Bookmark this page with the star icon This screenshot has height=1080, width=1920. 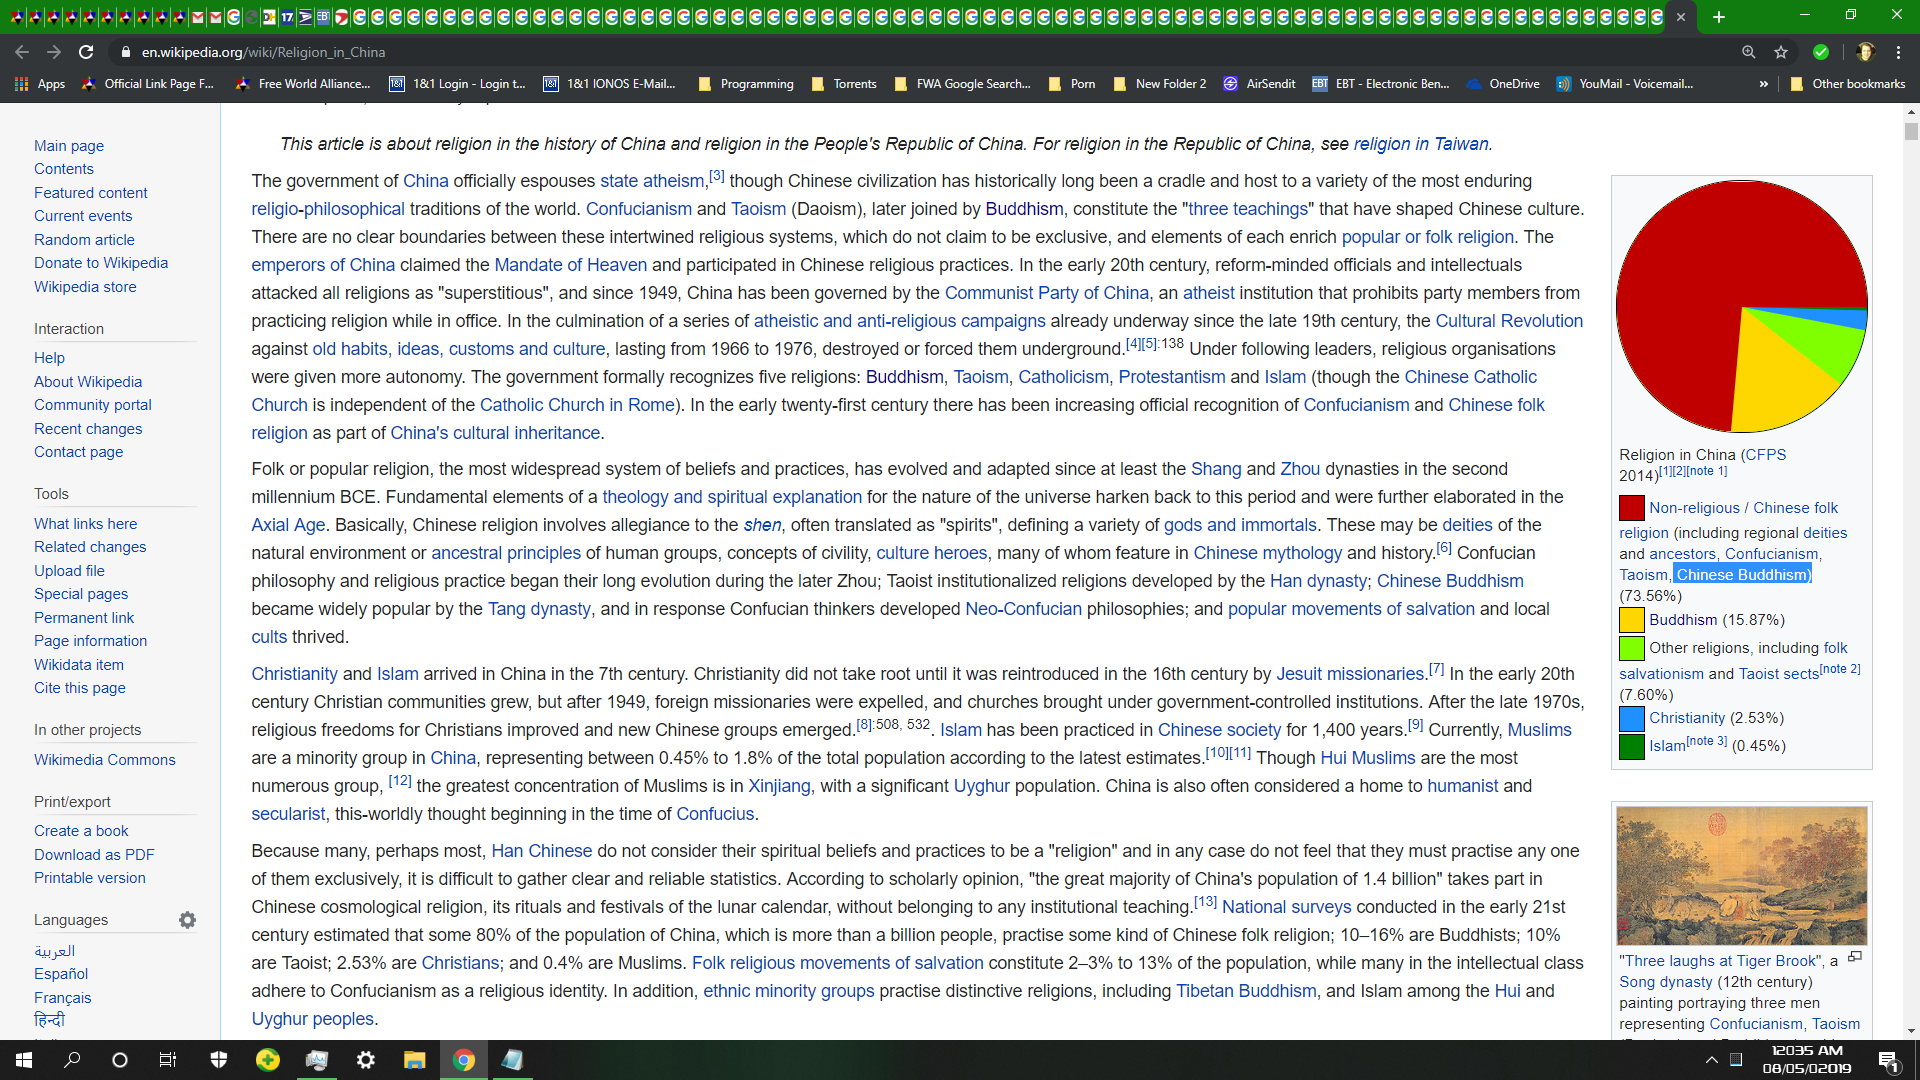[1781, 52]
